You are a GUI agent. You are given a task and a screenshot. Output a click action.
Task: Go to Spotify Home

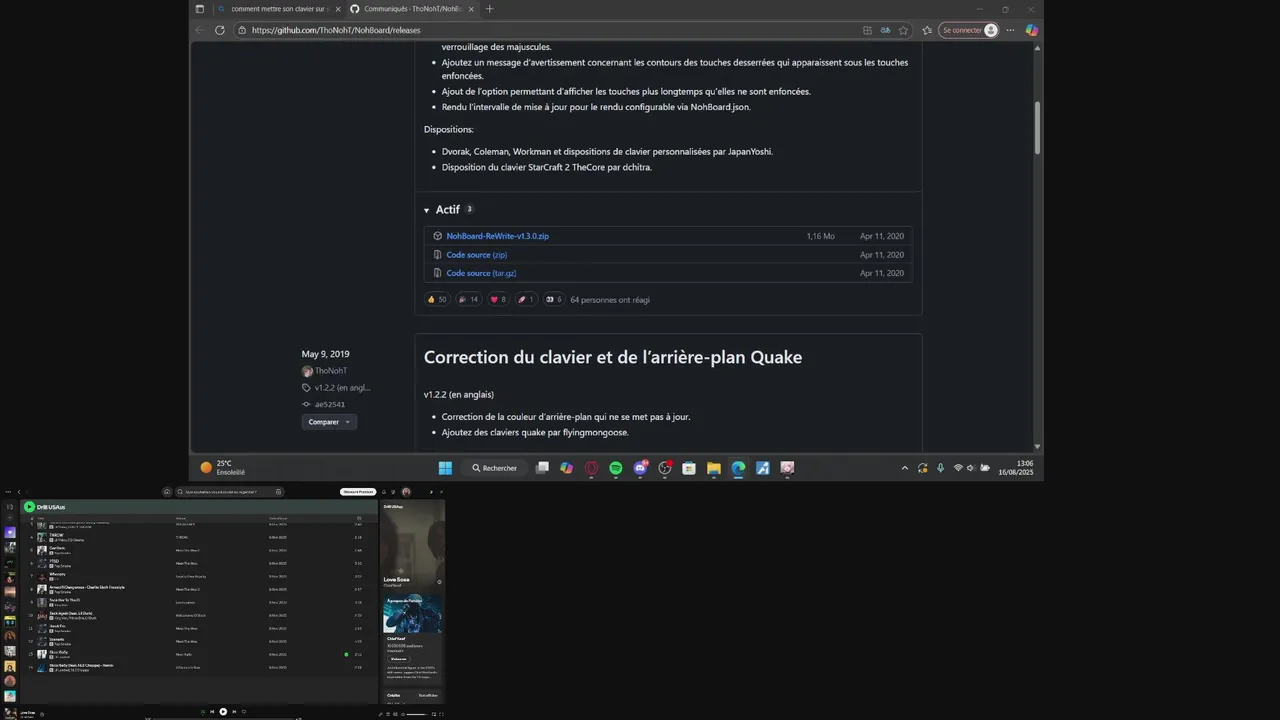pos(167,492)
